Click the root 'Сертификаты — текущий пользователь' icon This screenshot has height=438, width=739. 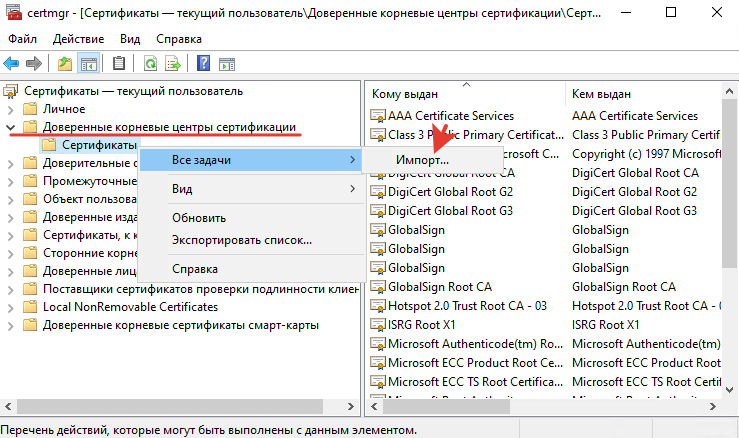pyautogui.click(x=11, y=91)
